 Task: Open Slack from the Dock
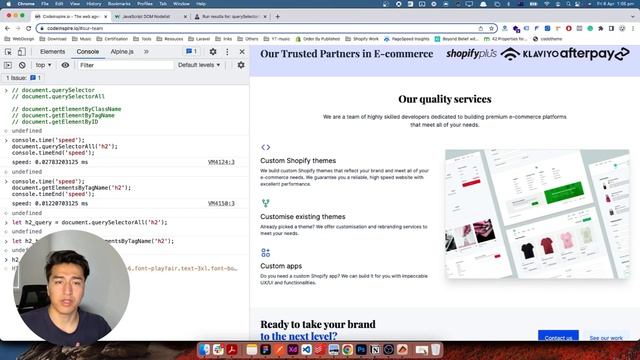(218, 349)
